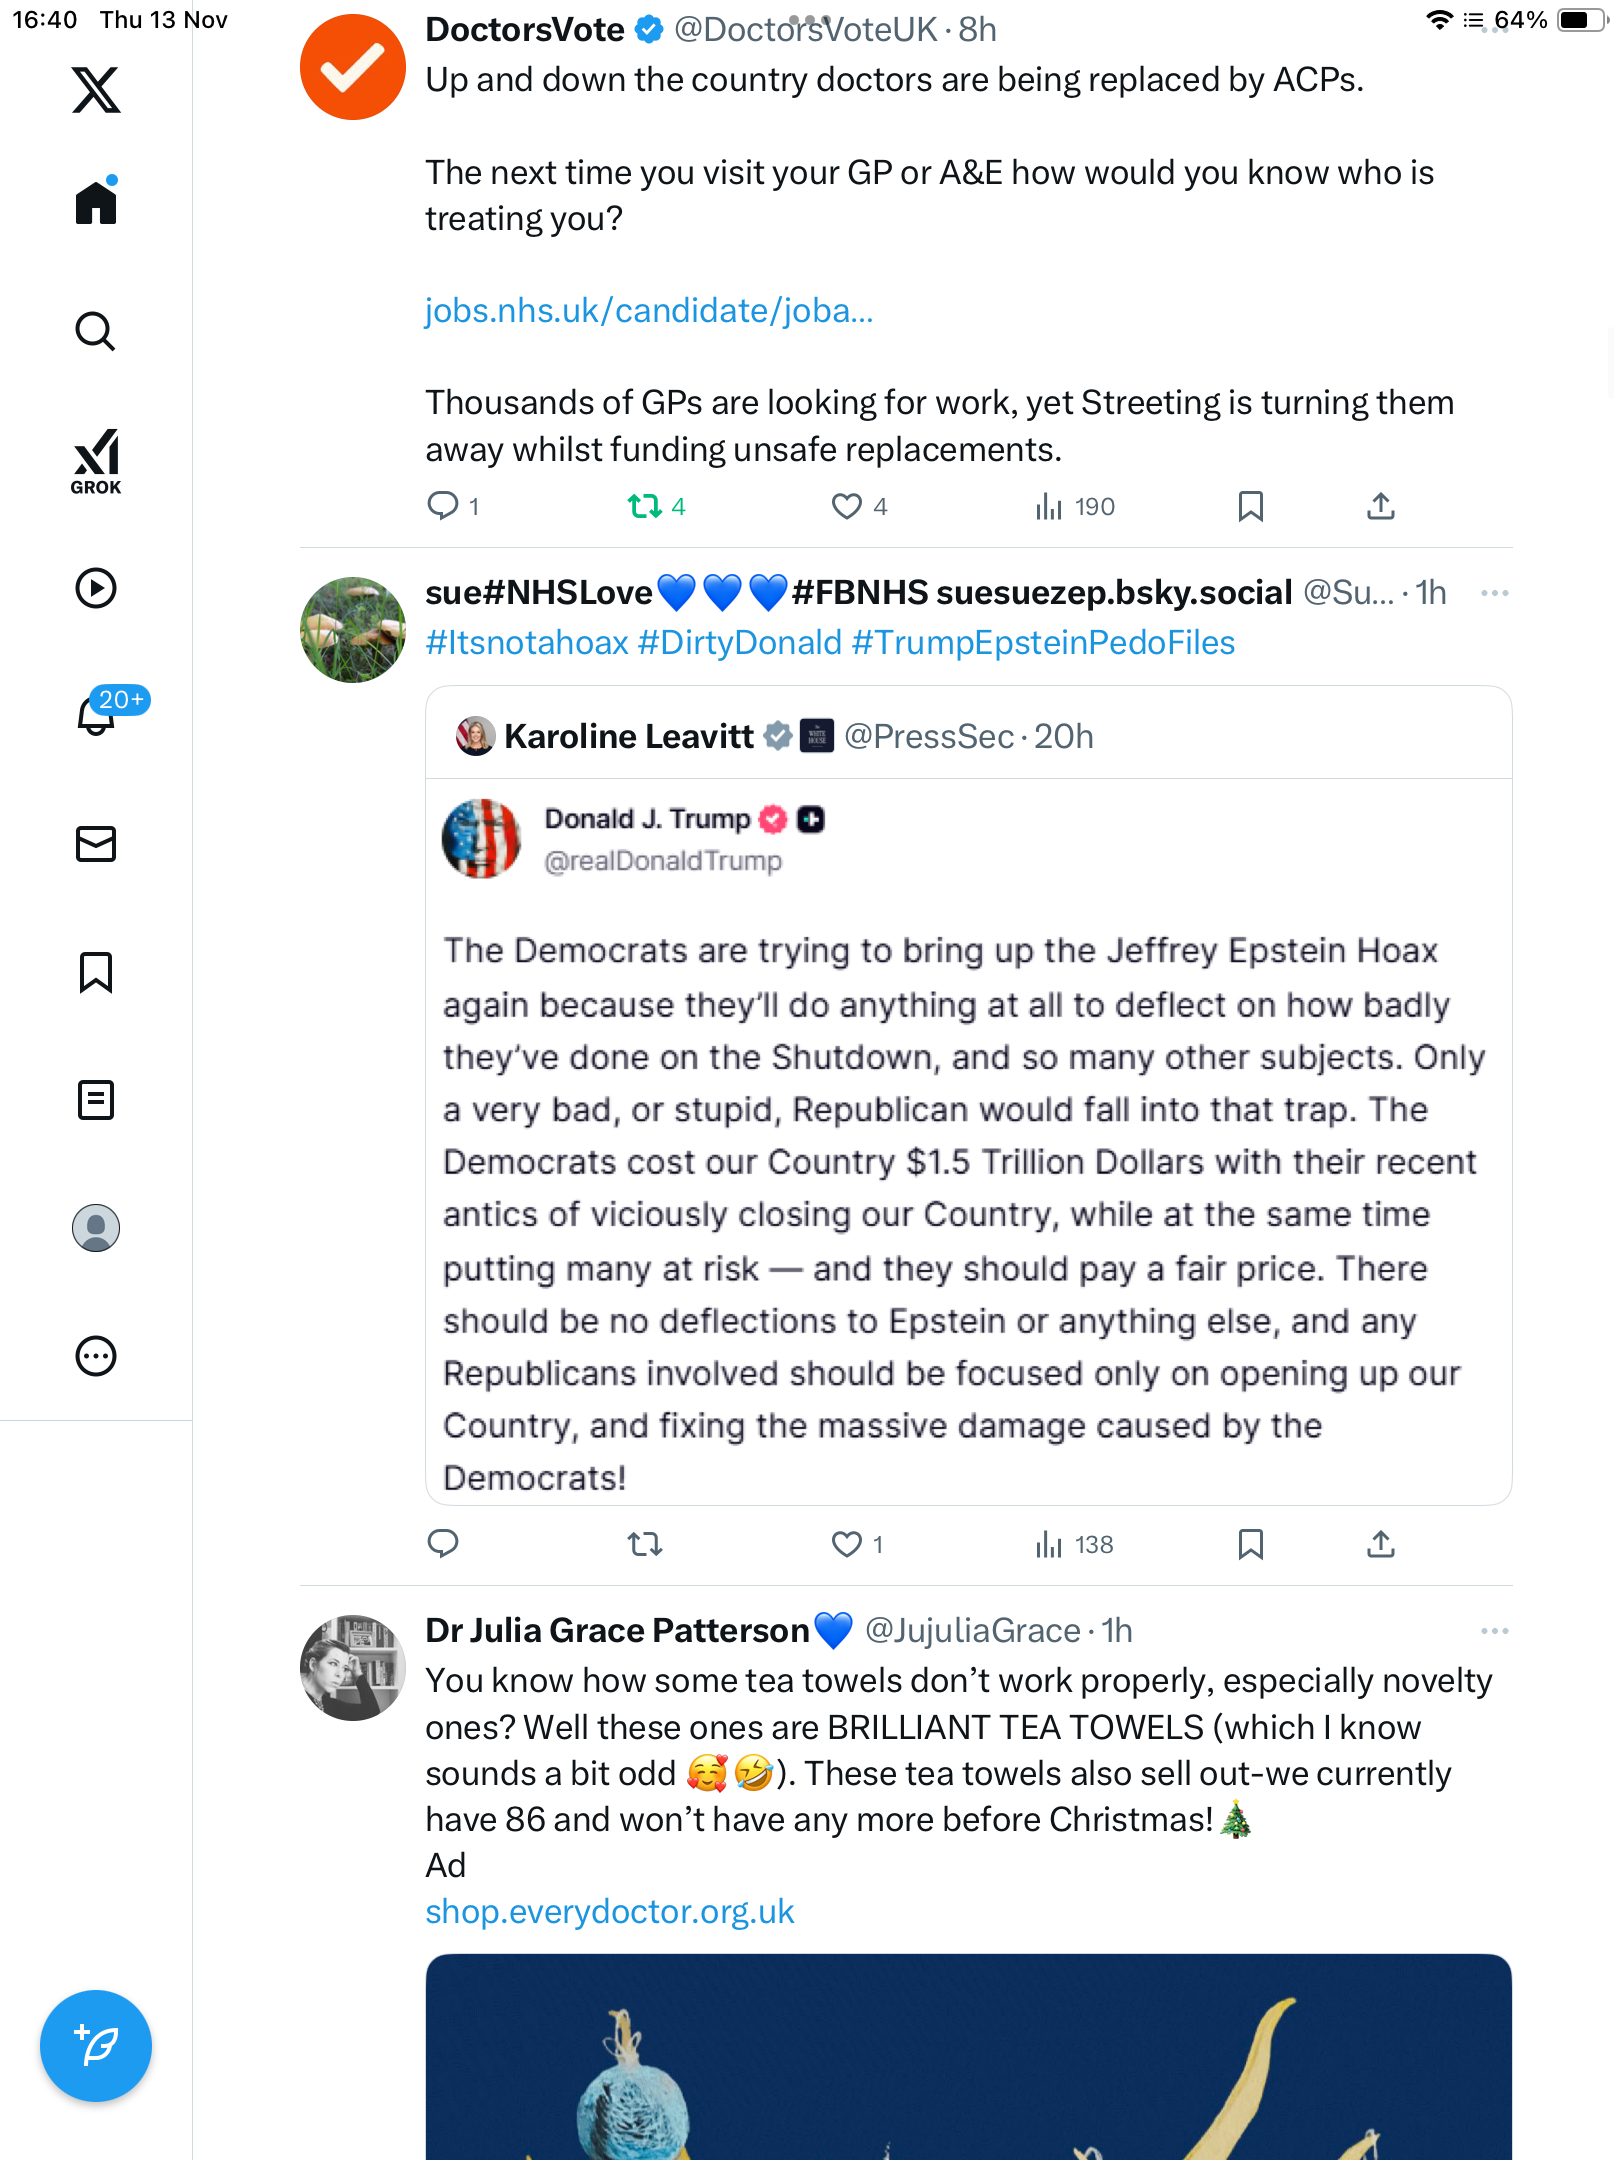This screenshot has height=2160, width=1620.
Task: Open the video tab in sidebar
Action: (x=96, y=588)
